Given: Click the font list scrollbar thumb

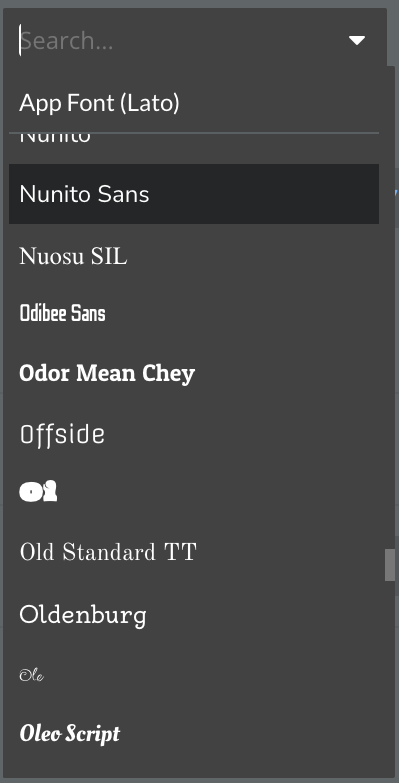Looking at the screenshot, I should [x=390, y=565].
